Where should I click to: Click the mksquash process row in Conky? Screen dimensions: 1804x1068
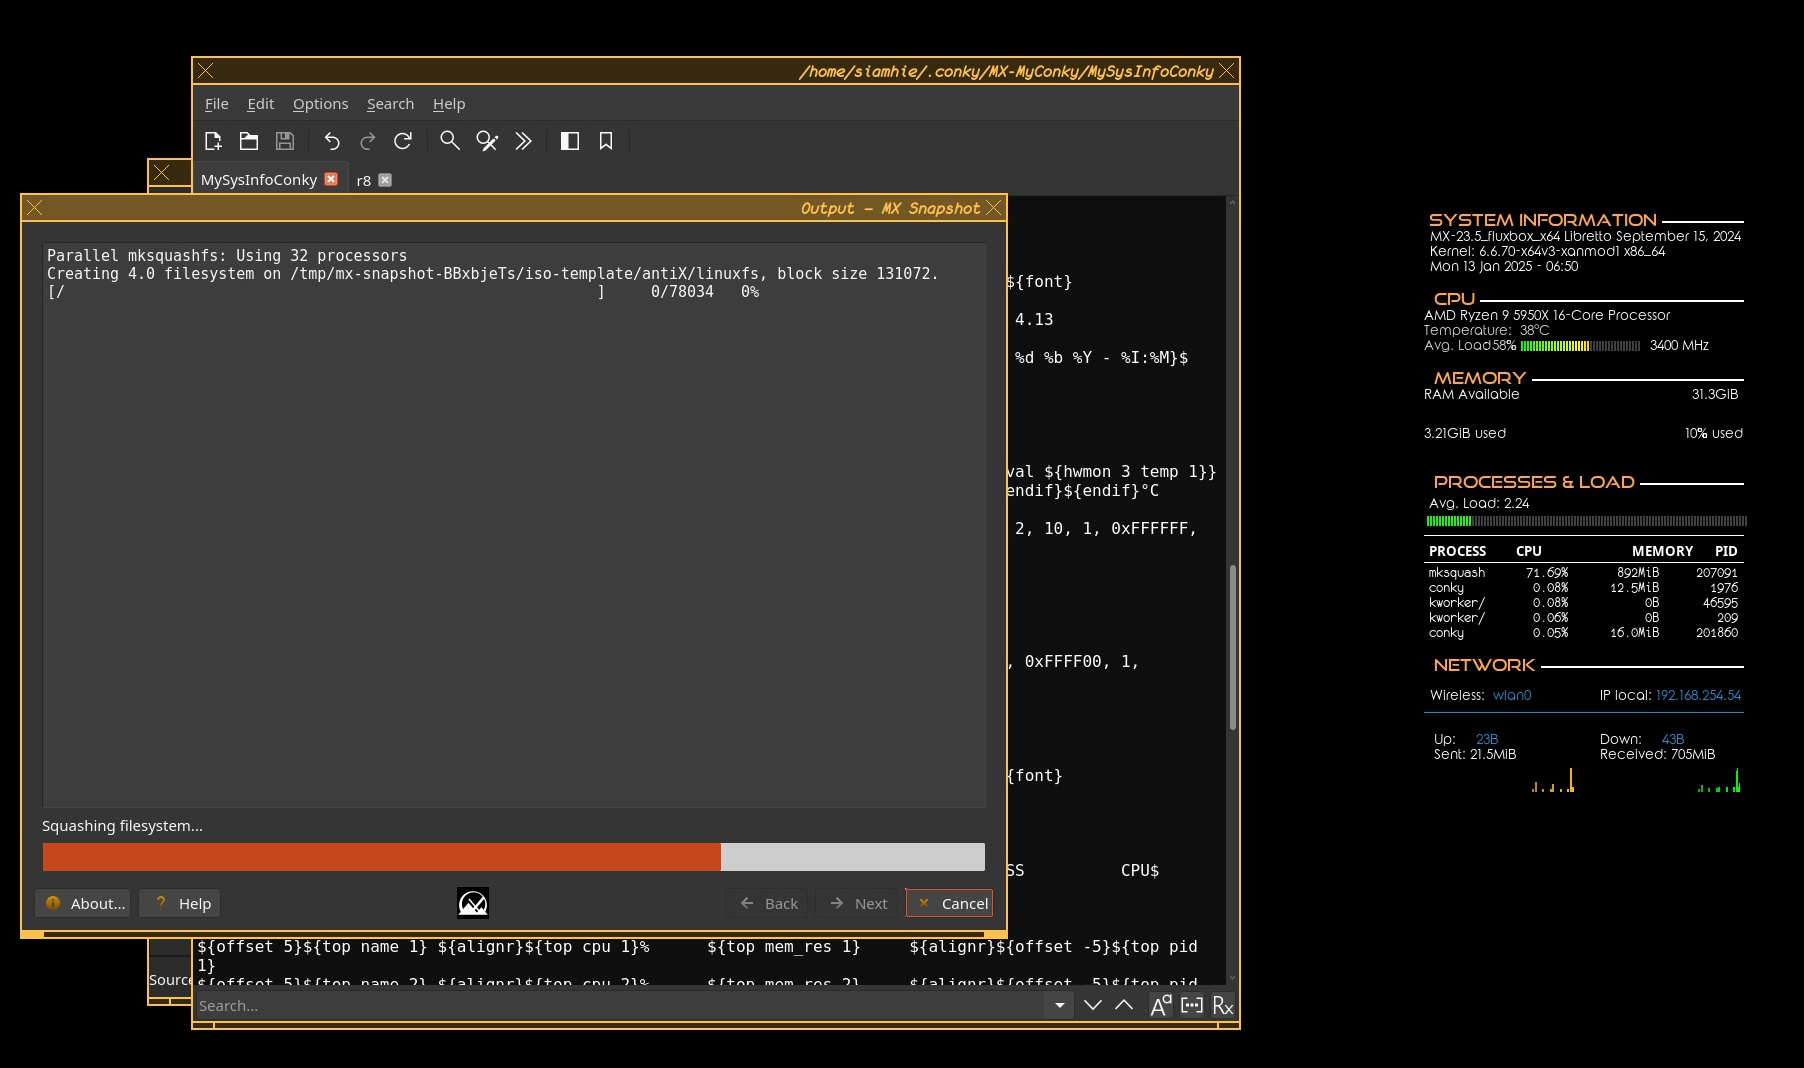coord(1583,573)
